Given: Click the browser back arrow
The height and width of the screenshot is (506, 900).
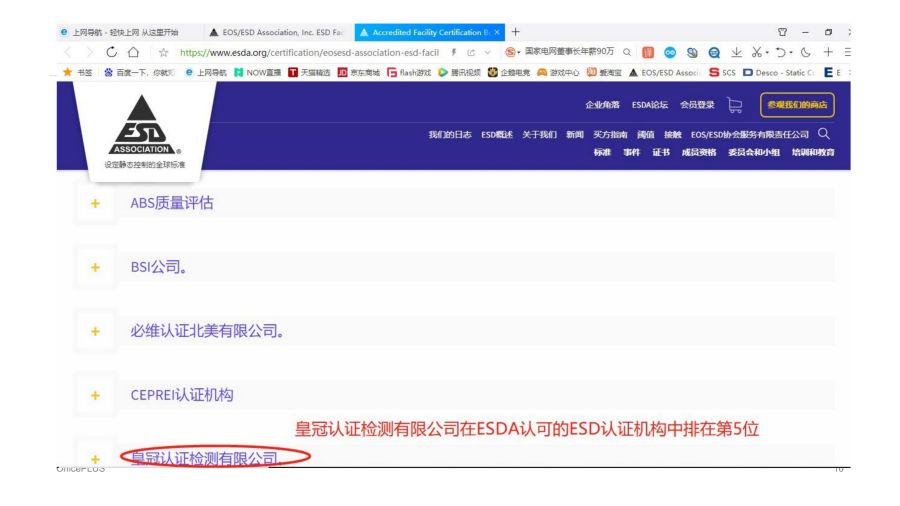Looking at the screenshot, I should click(x=68, y=52).
